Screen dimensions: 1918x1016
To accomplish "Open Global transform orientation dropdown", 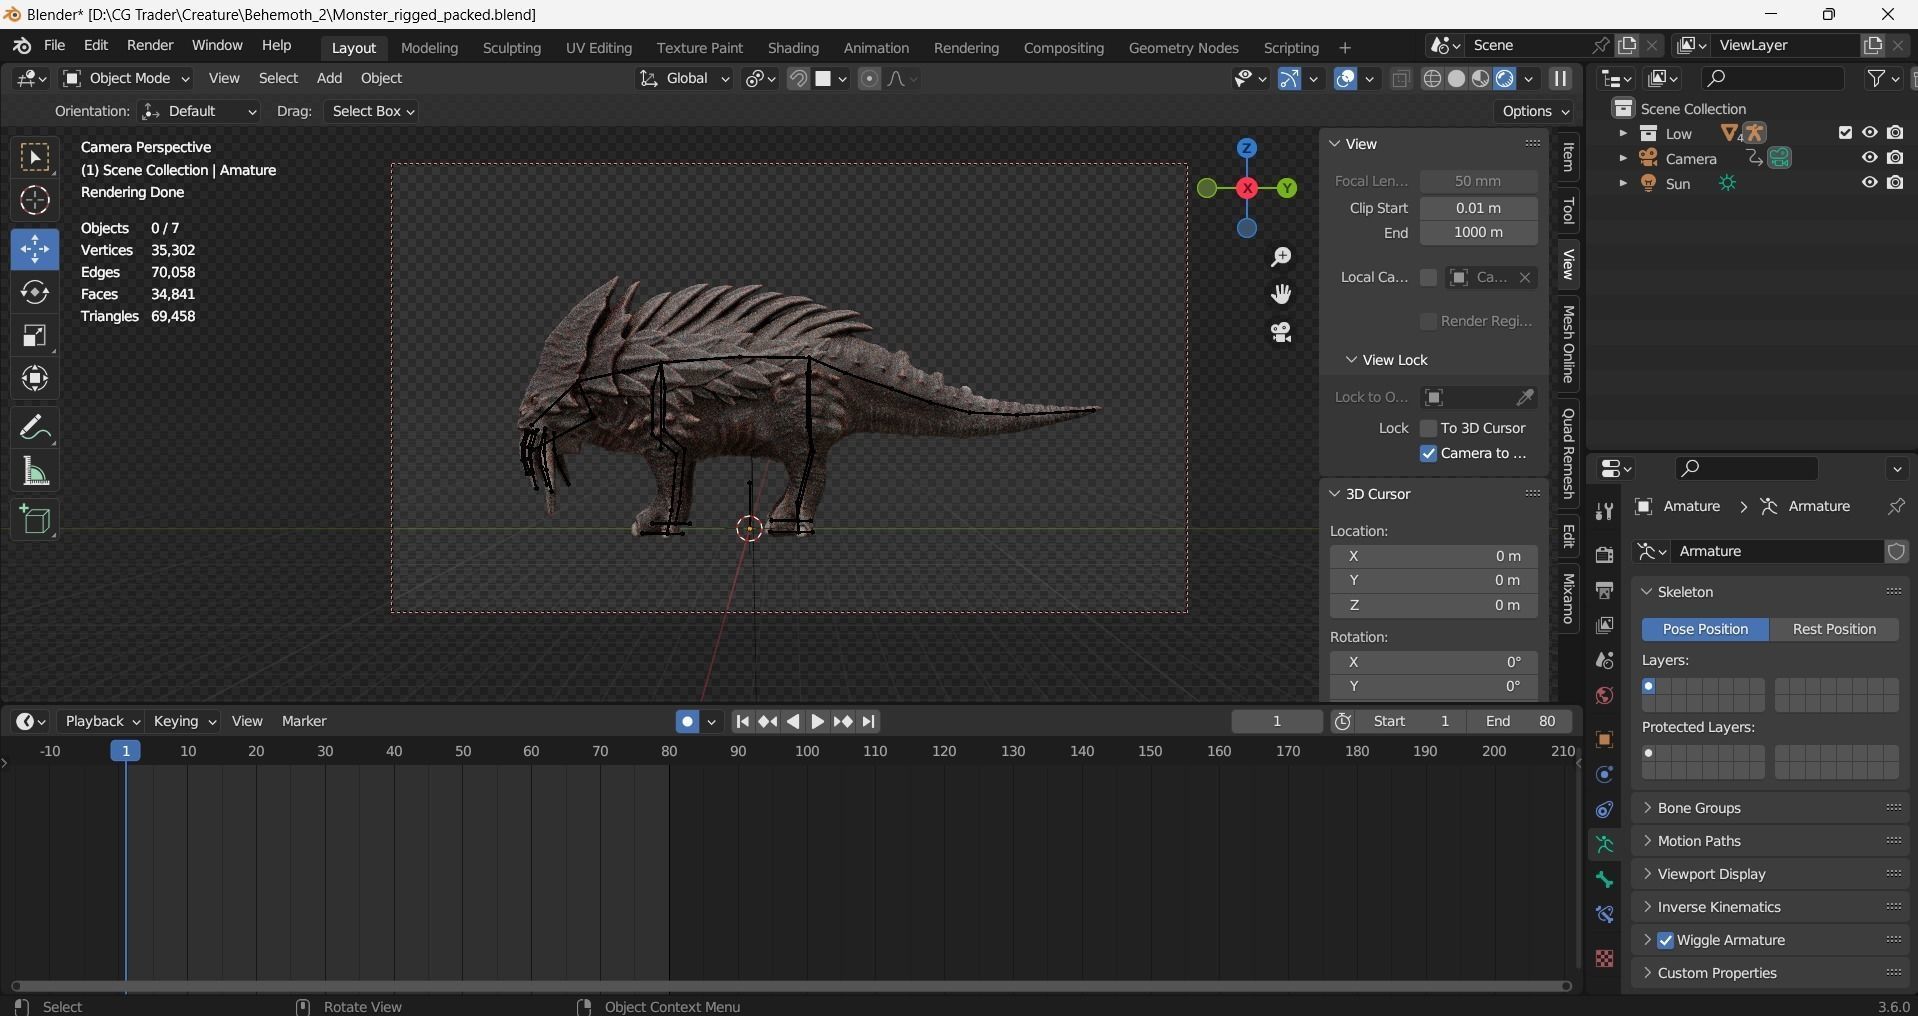I will [x=684, y=78].
